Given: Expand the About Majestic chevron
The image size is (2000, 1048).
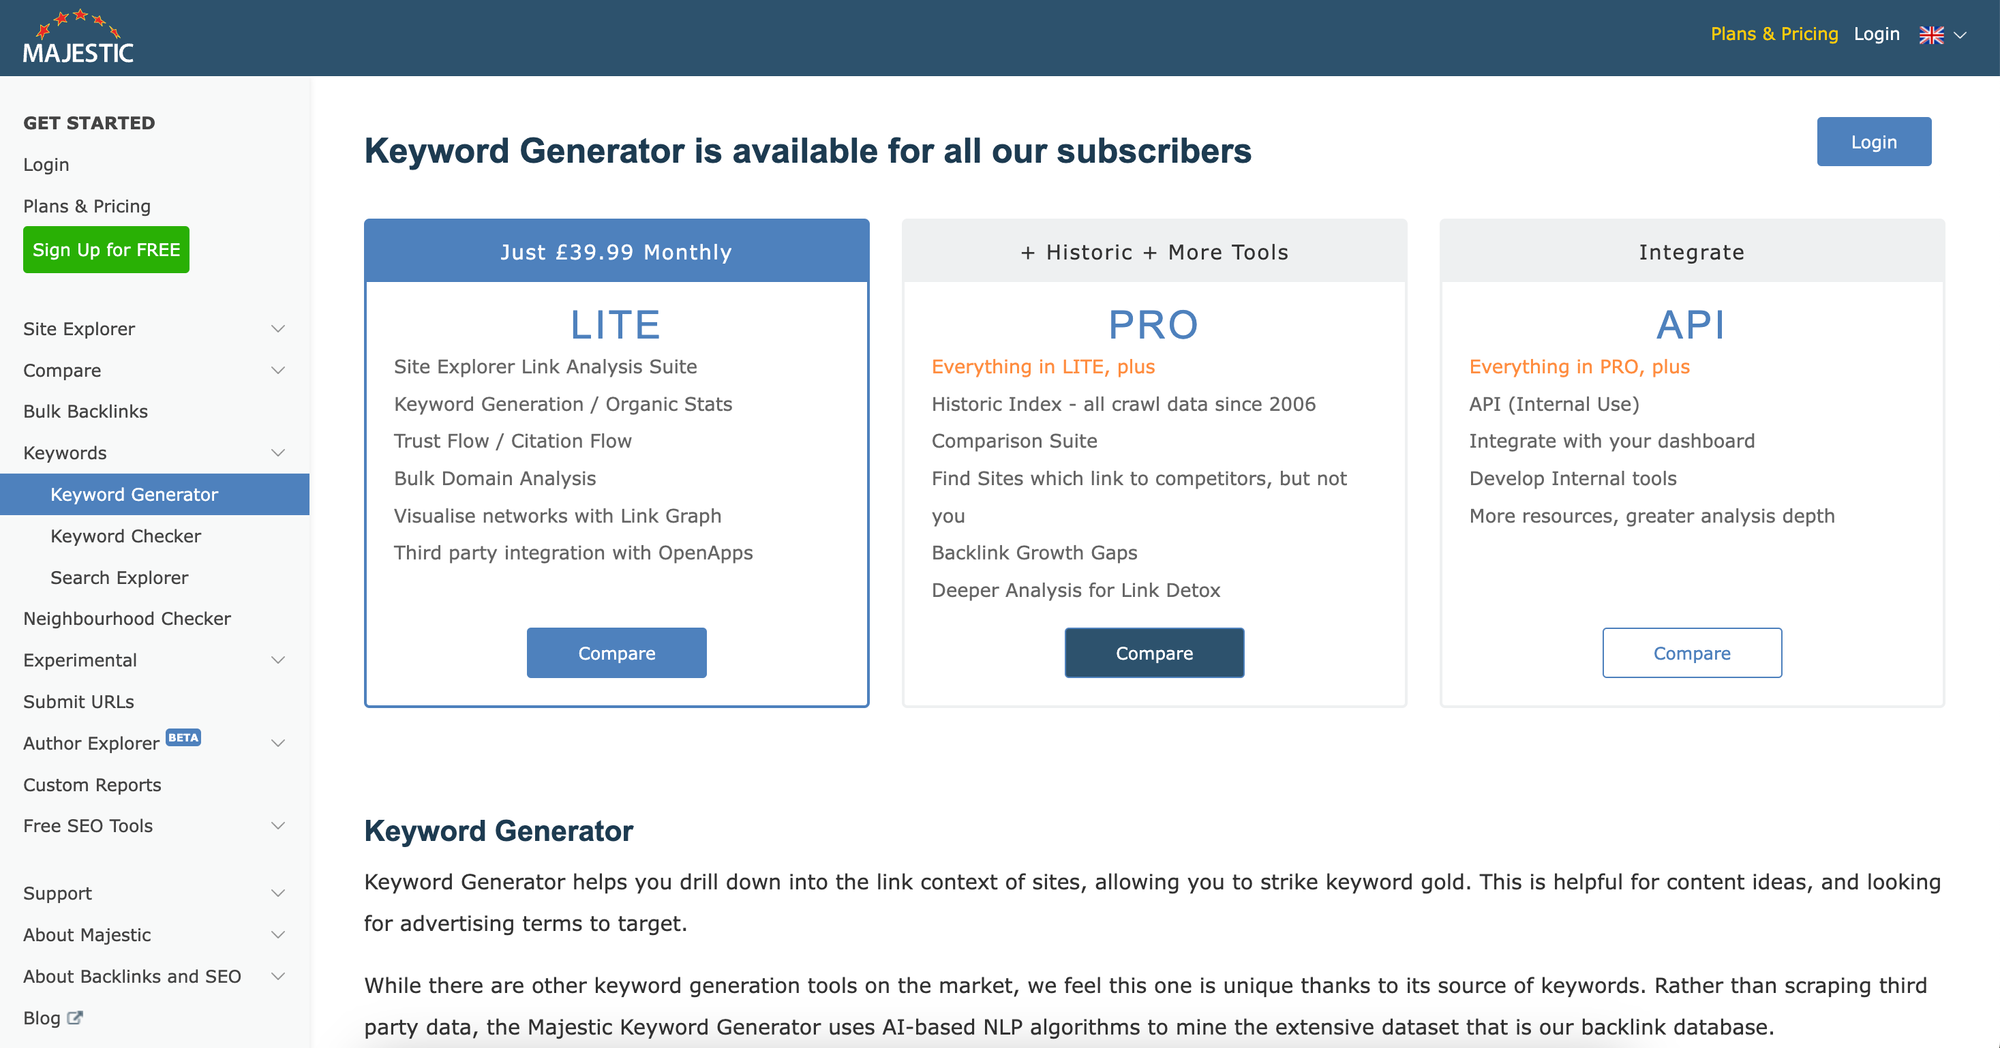Looking at the screenshot, I should (278, 935).
